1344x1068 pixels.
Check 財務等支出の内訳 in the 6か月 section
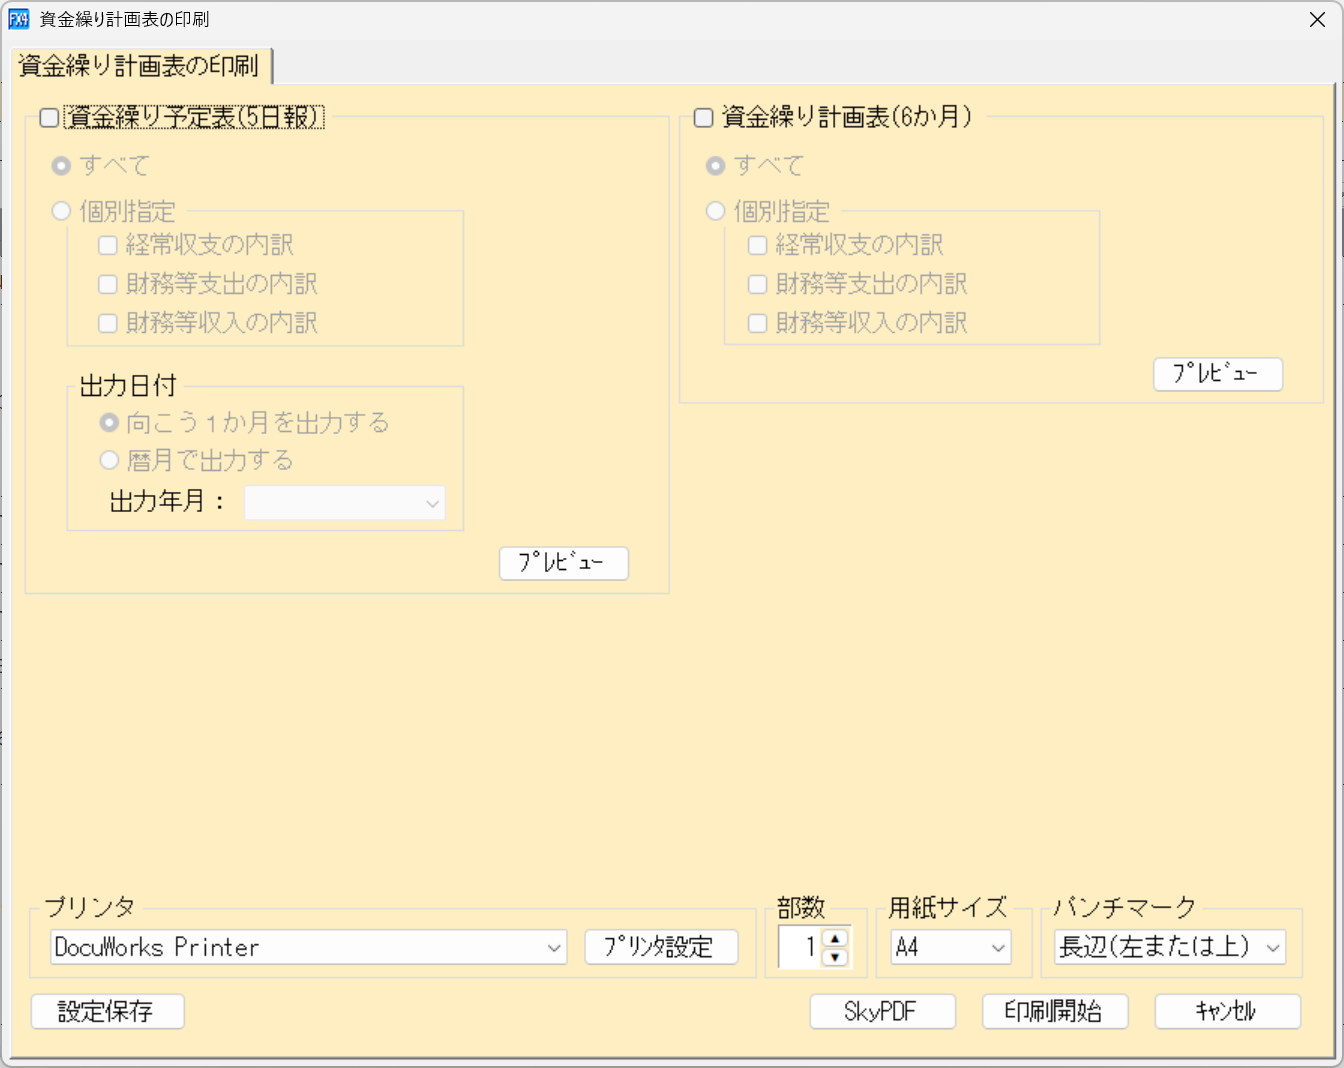coord(757,283)
